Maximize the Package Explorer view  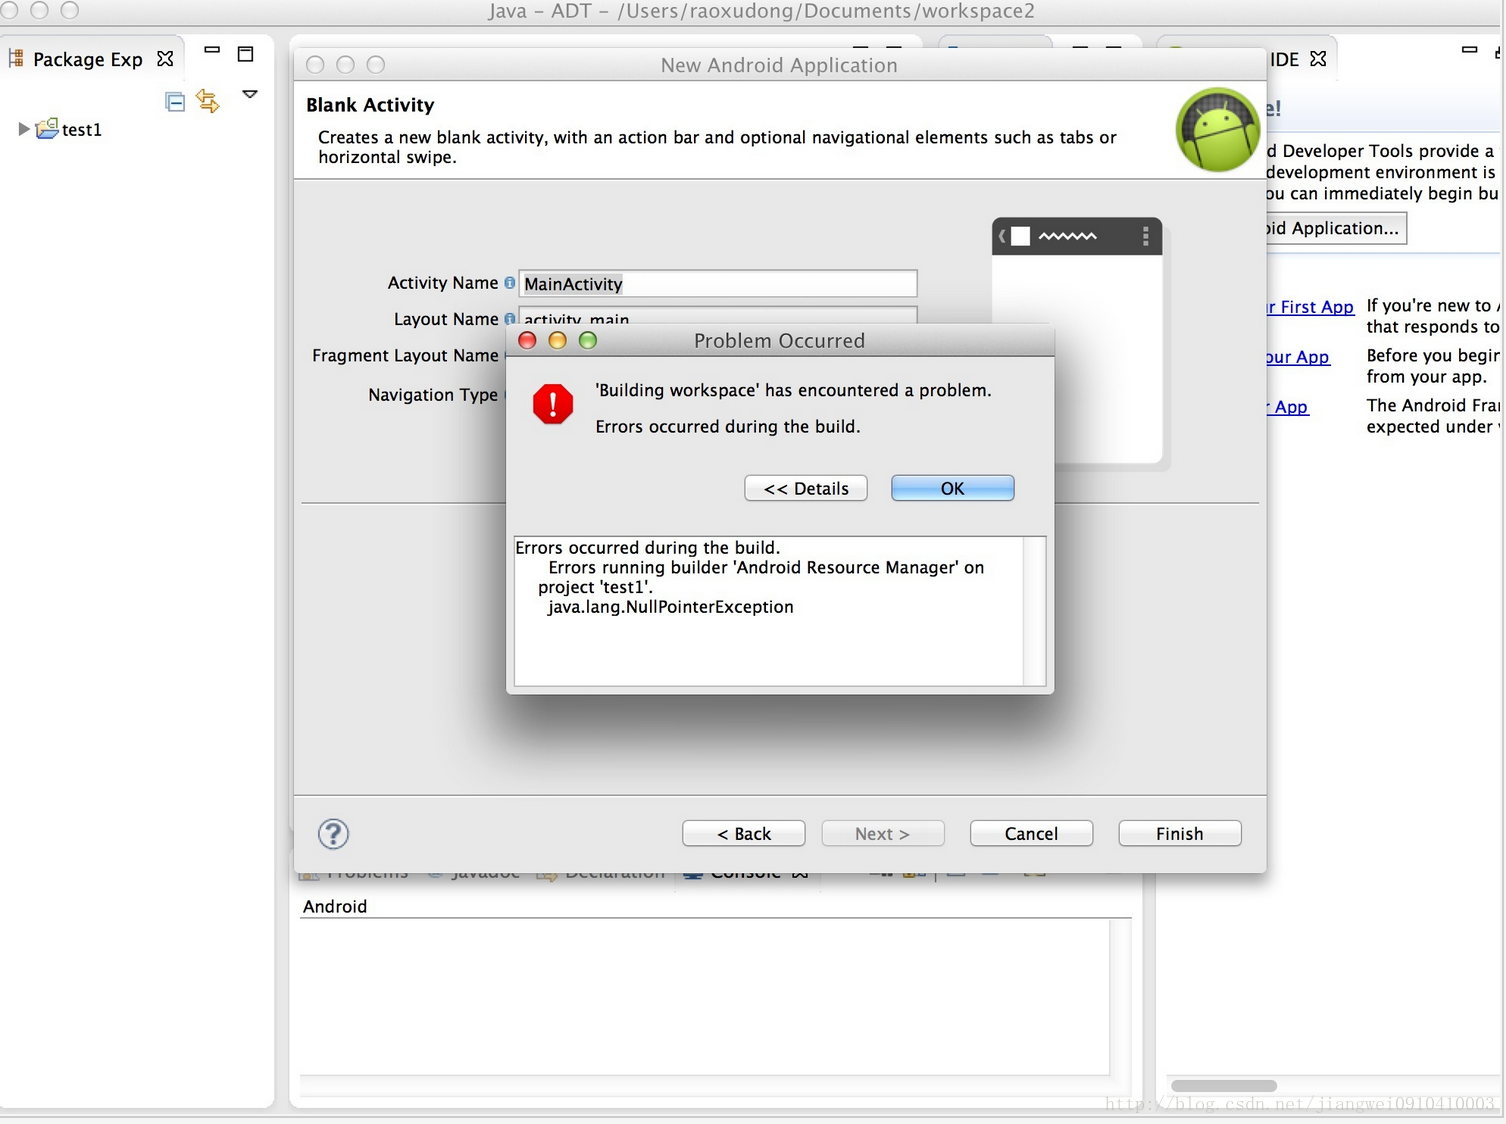tap(245, 54)
